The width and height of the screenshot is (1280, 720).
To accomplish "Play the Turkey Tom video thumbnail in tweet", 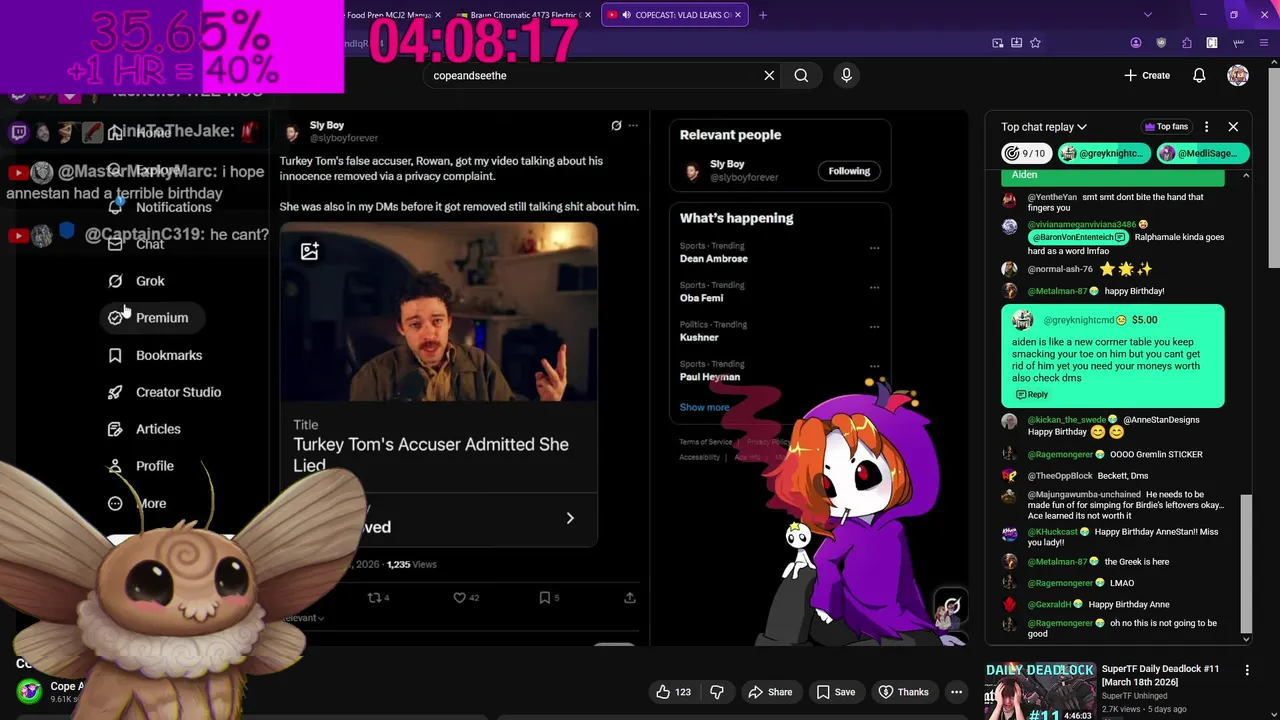I will (x=439, y=312).
